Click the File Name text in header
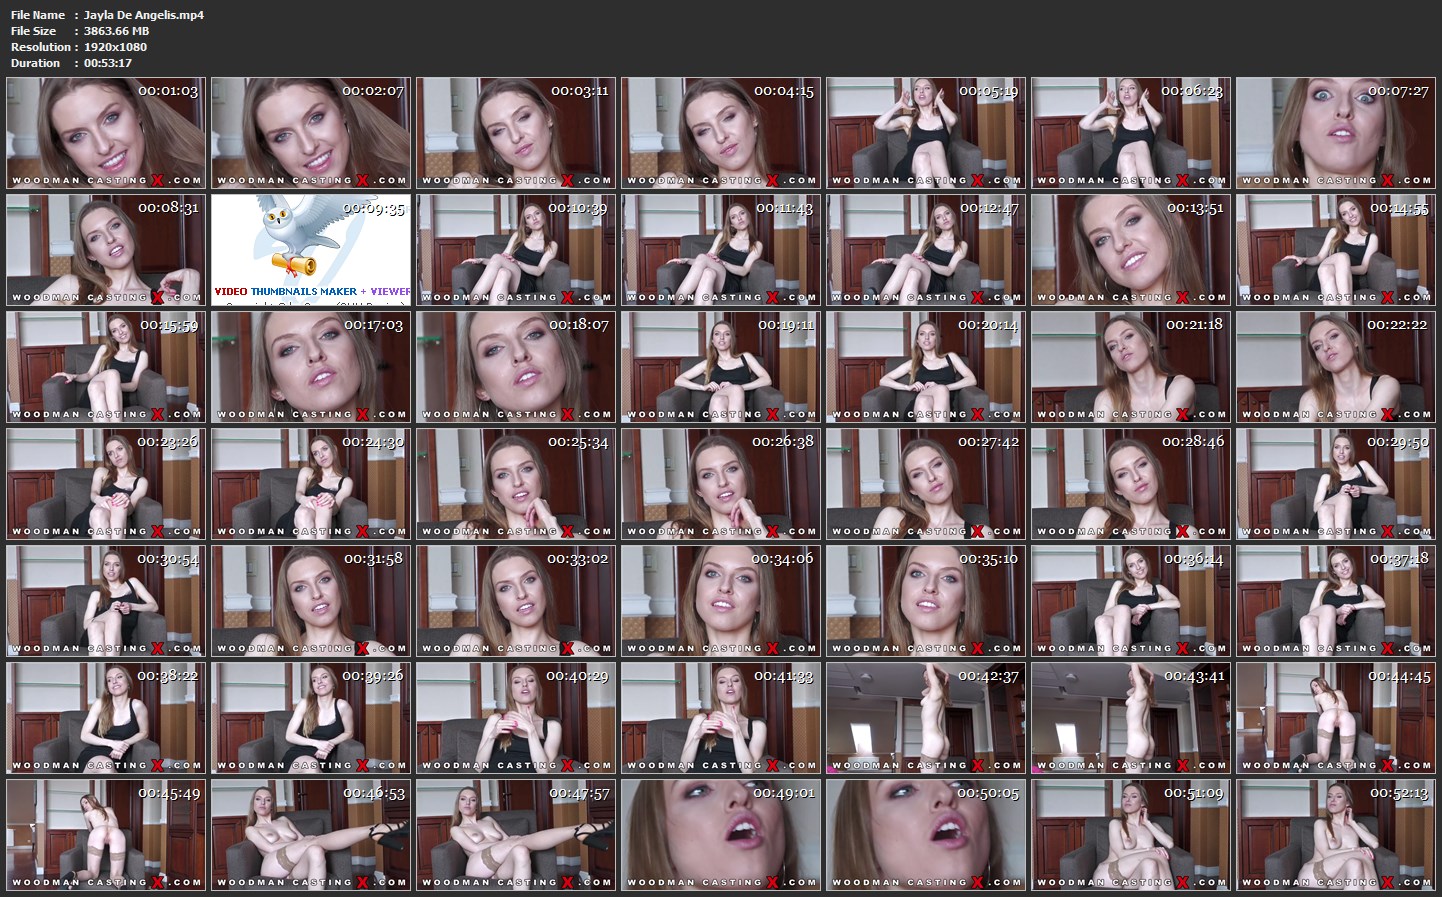The height and width of the screenshot is (897, 1442). coord(38,15)
